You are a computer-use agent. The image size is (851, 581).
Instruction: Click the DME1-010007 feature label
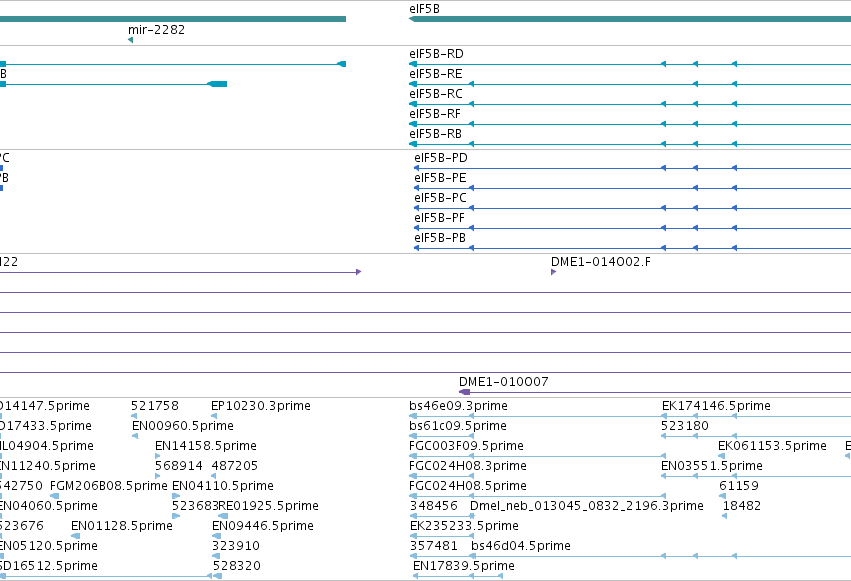[504, 382]
